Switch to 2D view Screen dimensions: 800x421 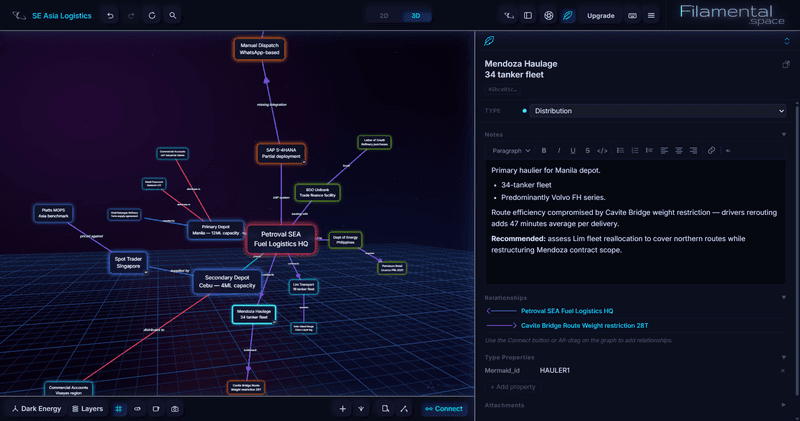point(384,16)
